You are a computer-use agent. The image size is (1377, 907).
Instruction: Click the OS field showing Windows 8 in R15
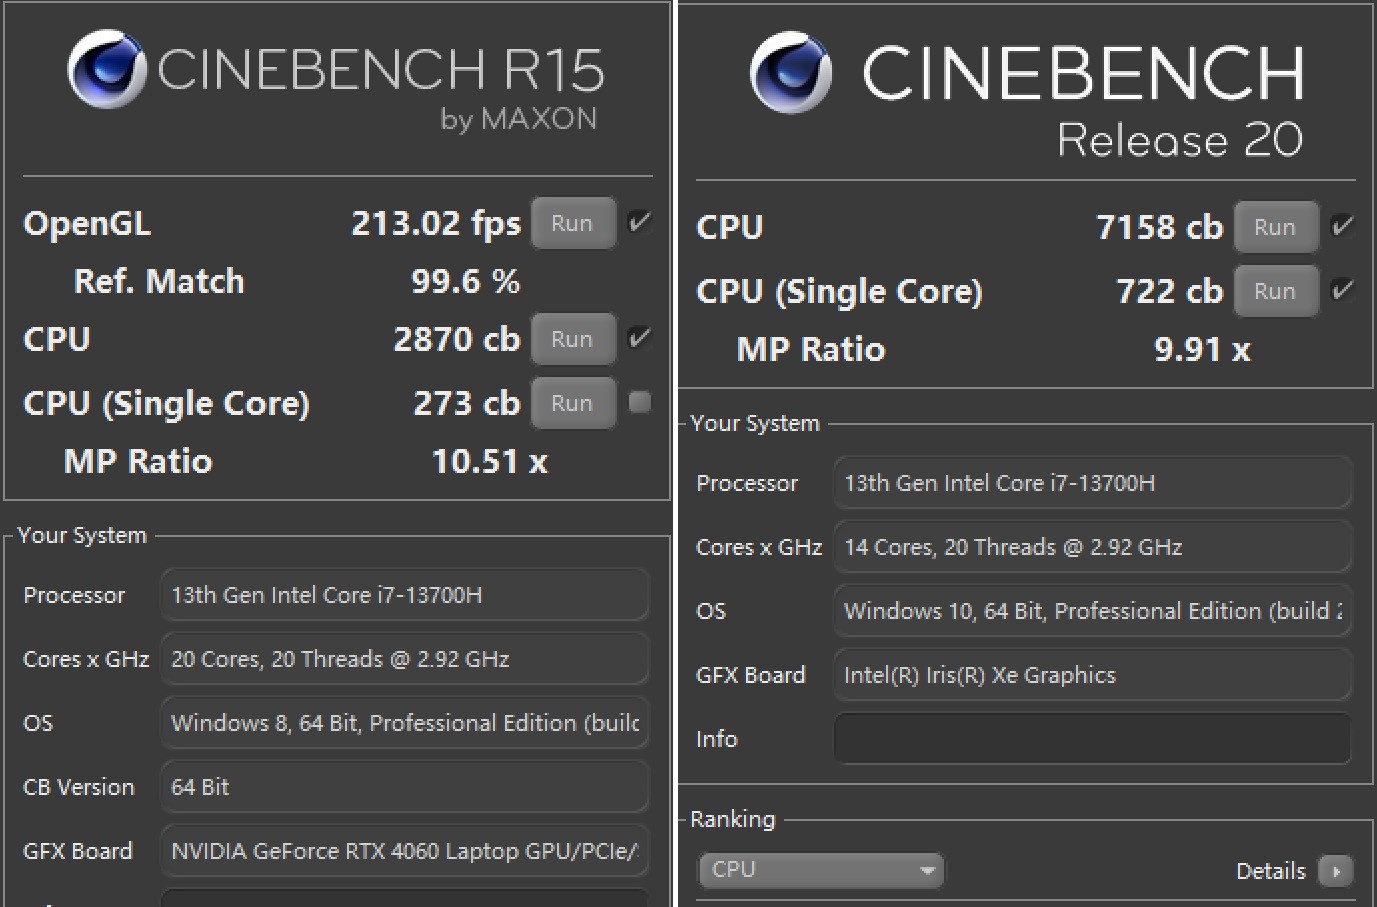tap(405, 723)
